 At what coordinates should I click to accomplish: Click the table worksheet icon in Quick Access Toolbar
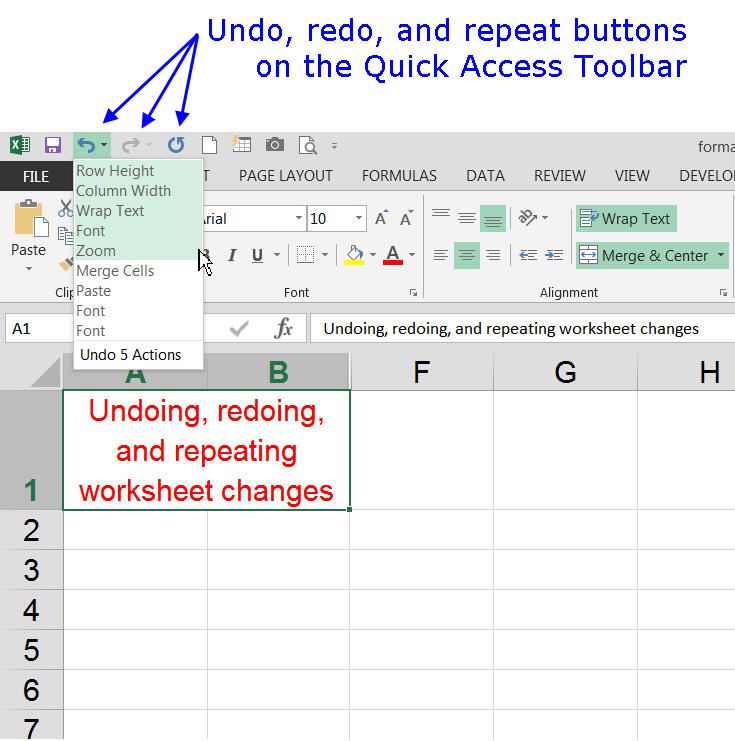[x=242, y=145]
